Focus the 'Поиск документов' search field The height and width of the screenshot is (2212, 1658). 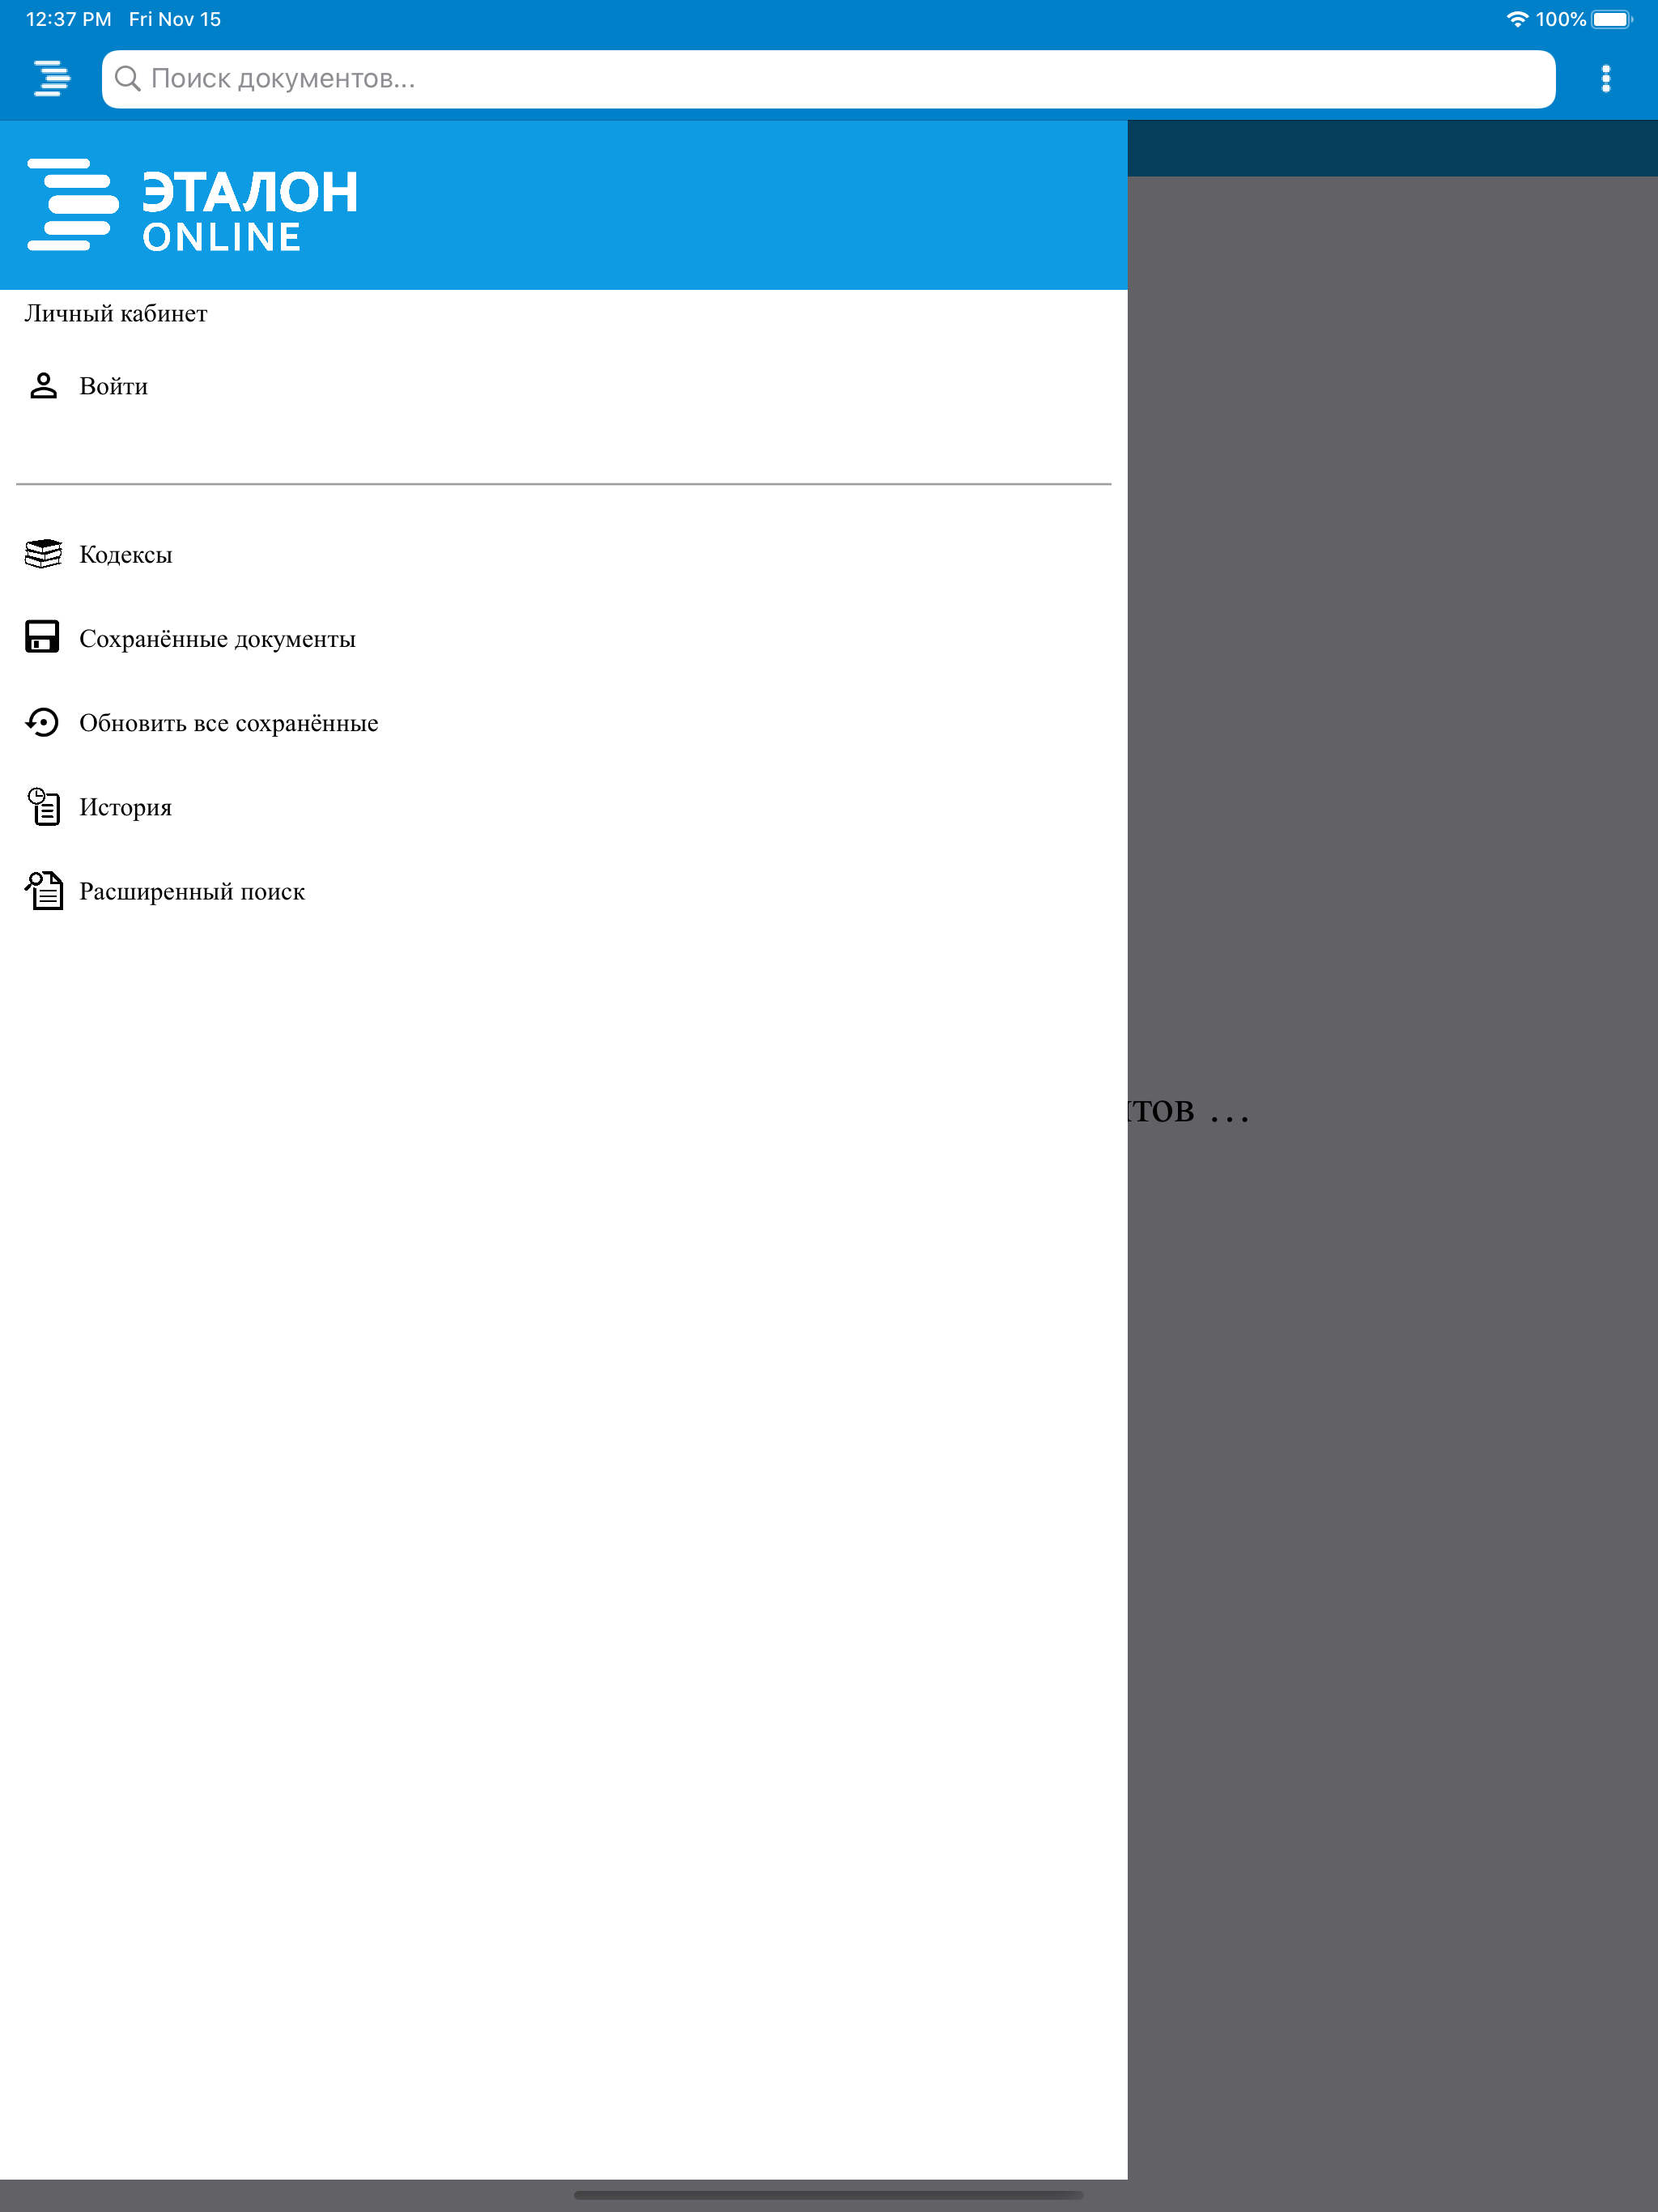point(828,79)
